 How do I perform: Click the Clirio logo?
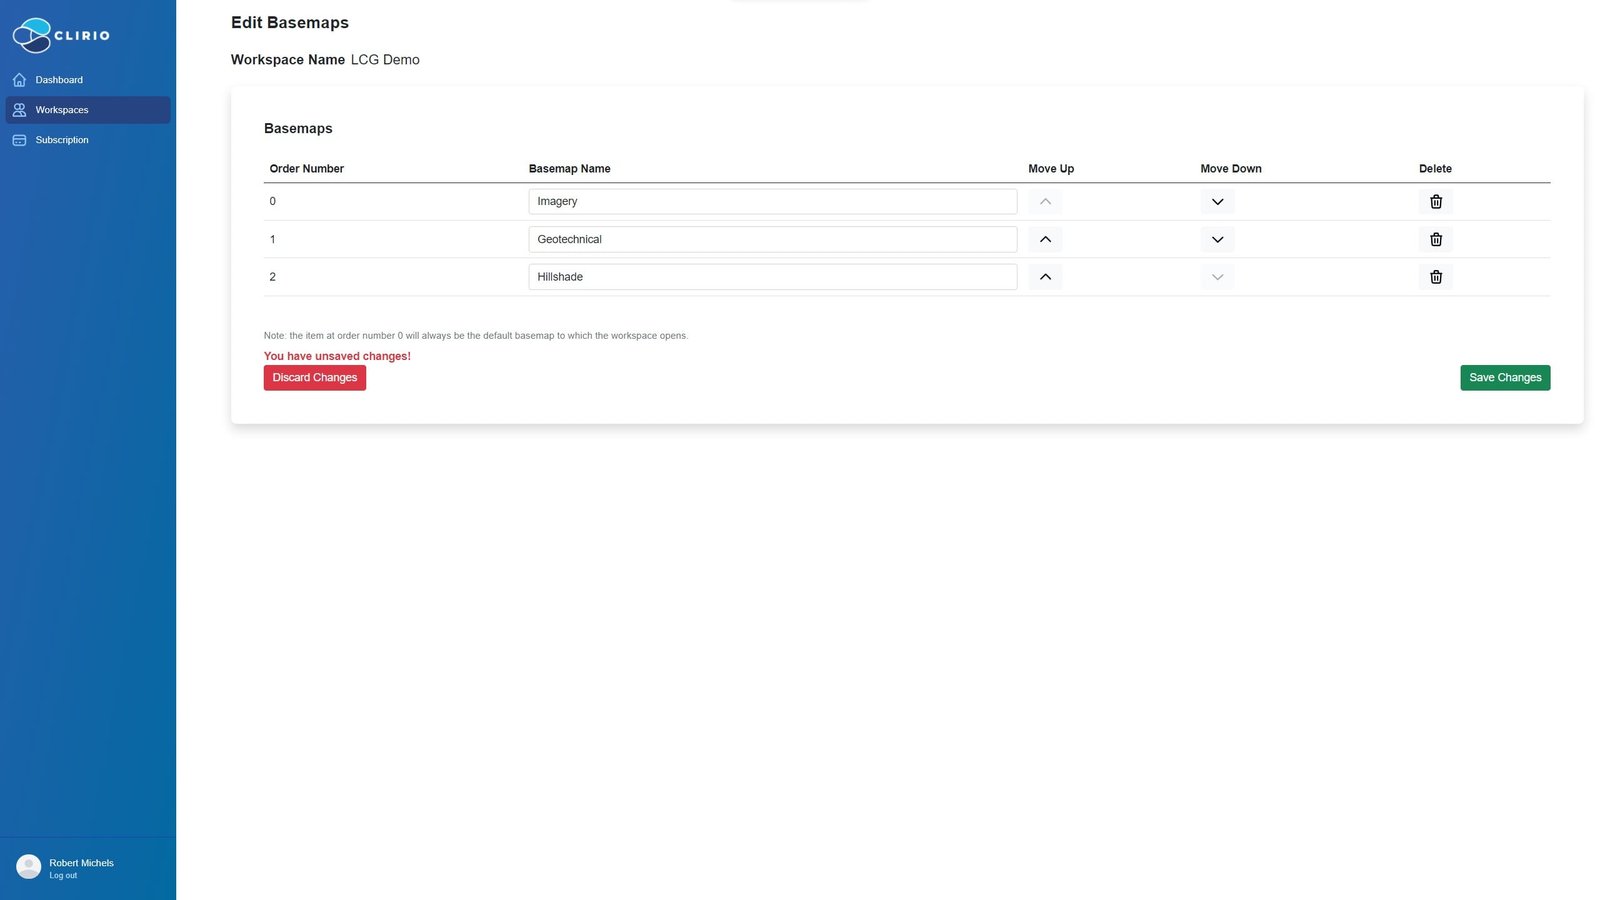61,35
